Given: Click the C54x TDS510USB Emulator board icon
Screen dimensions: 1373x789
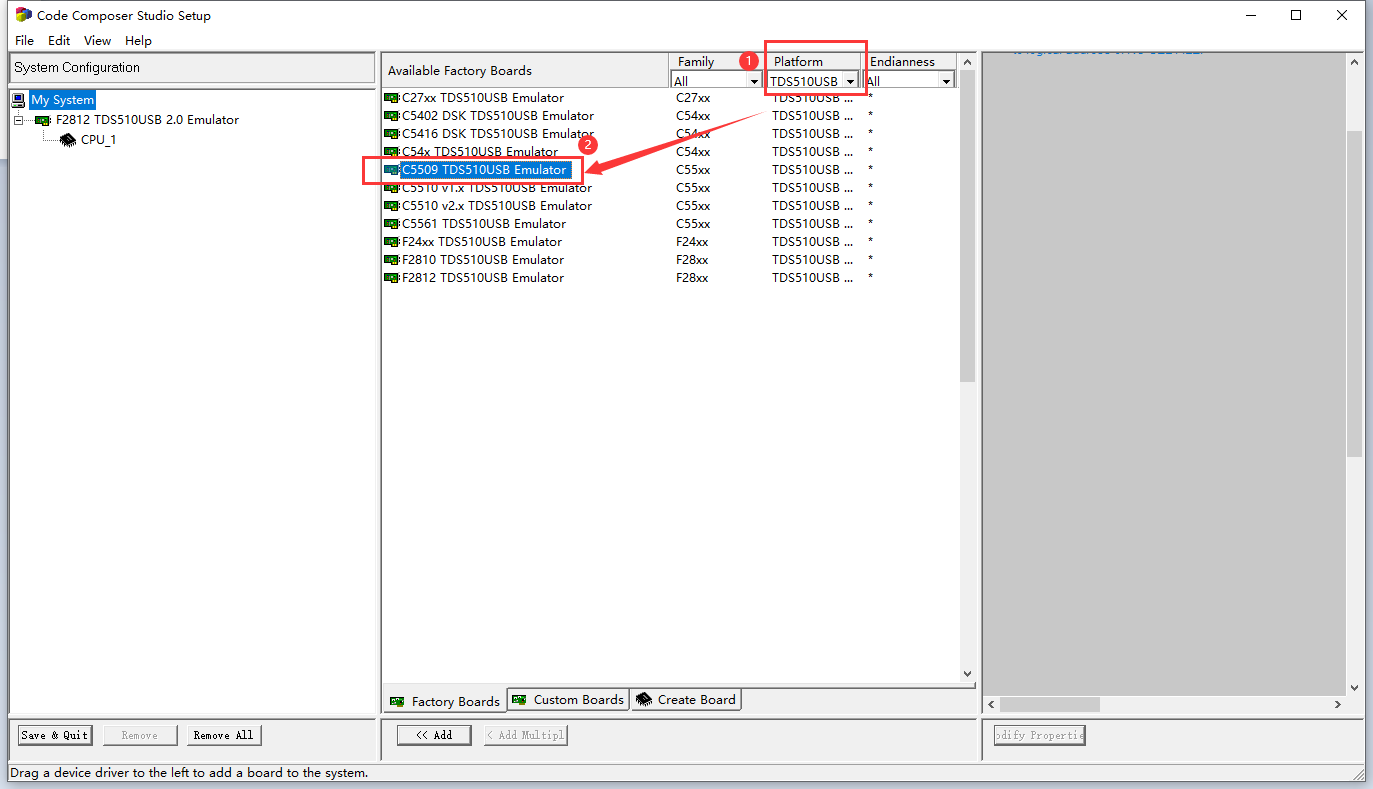Looking at the screenshot, I should 392,152.
